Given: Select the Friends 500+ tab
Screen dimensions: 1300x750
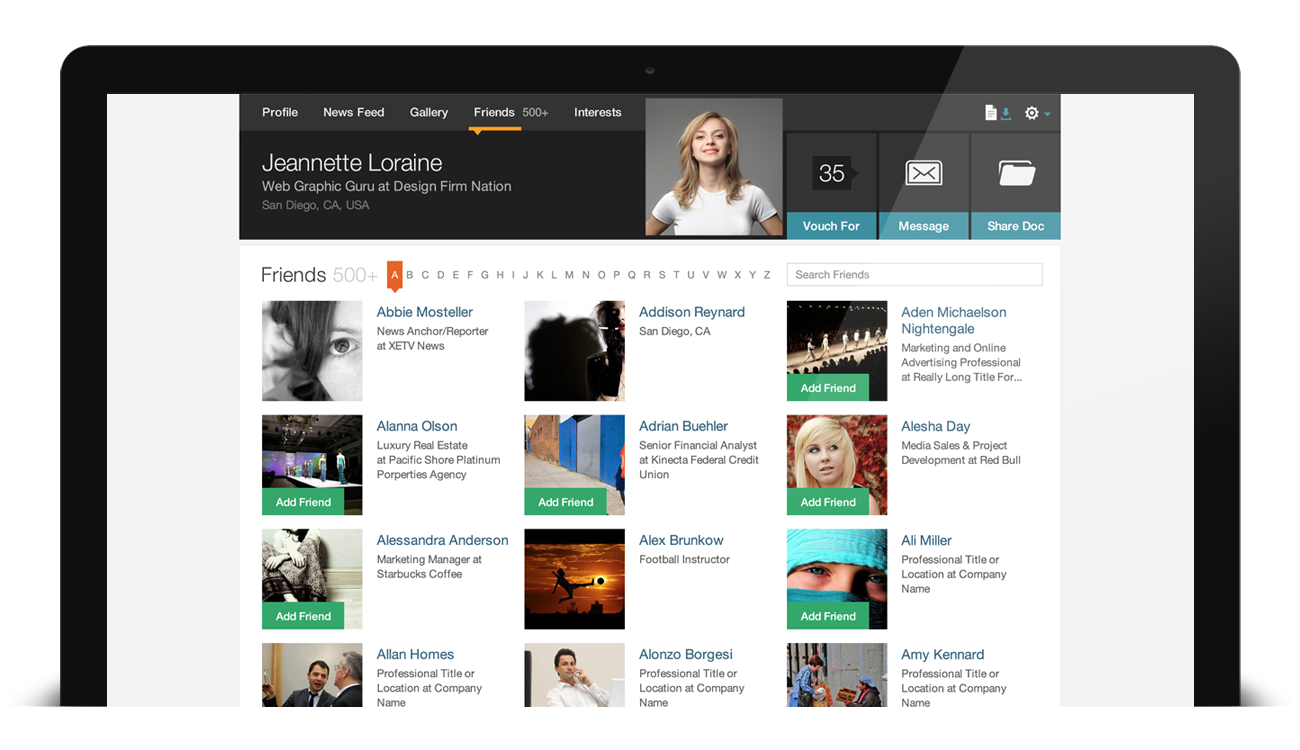Looking at the screenshot, I should [511, 112].
